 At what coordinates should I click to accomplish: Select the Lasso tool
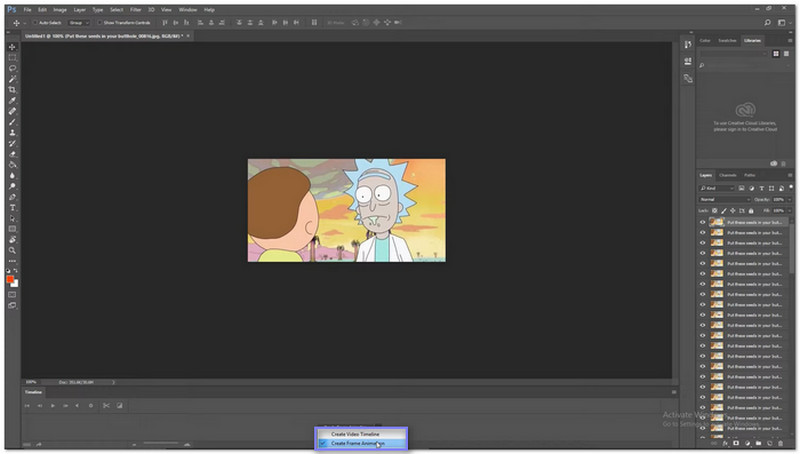[12, 68]
